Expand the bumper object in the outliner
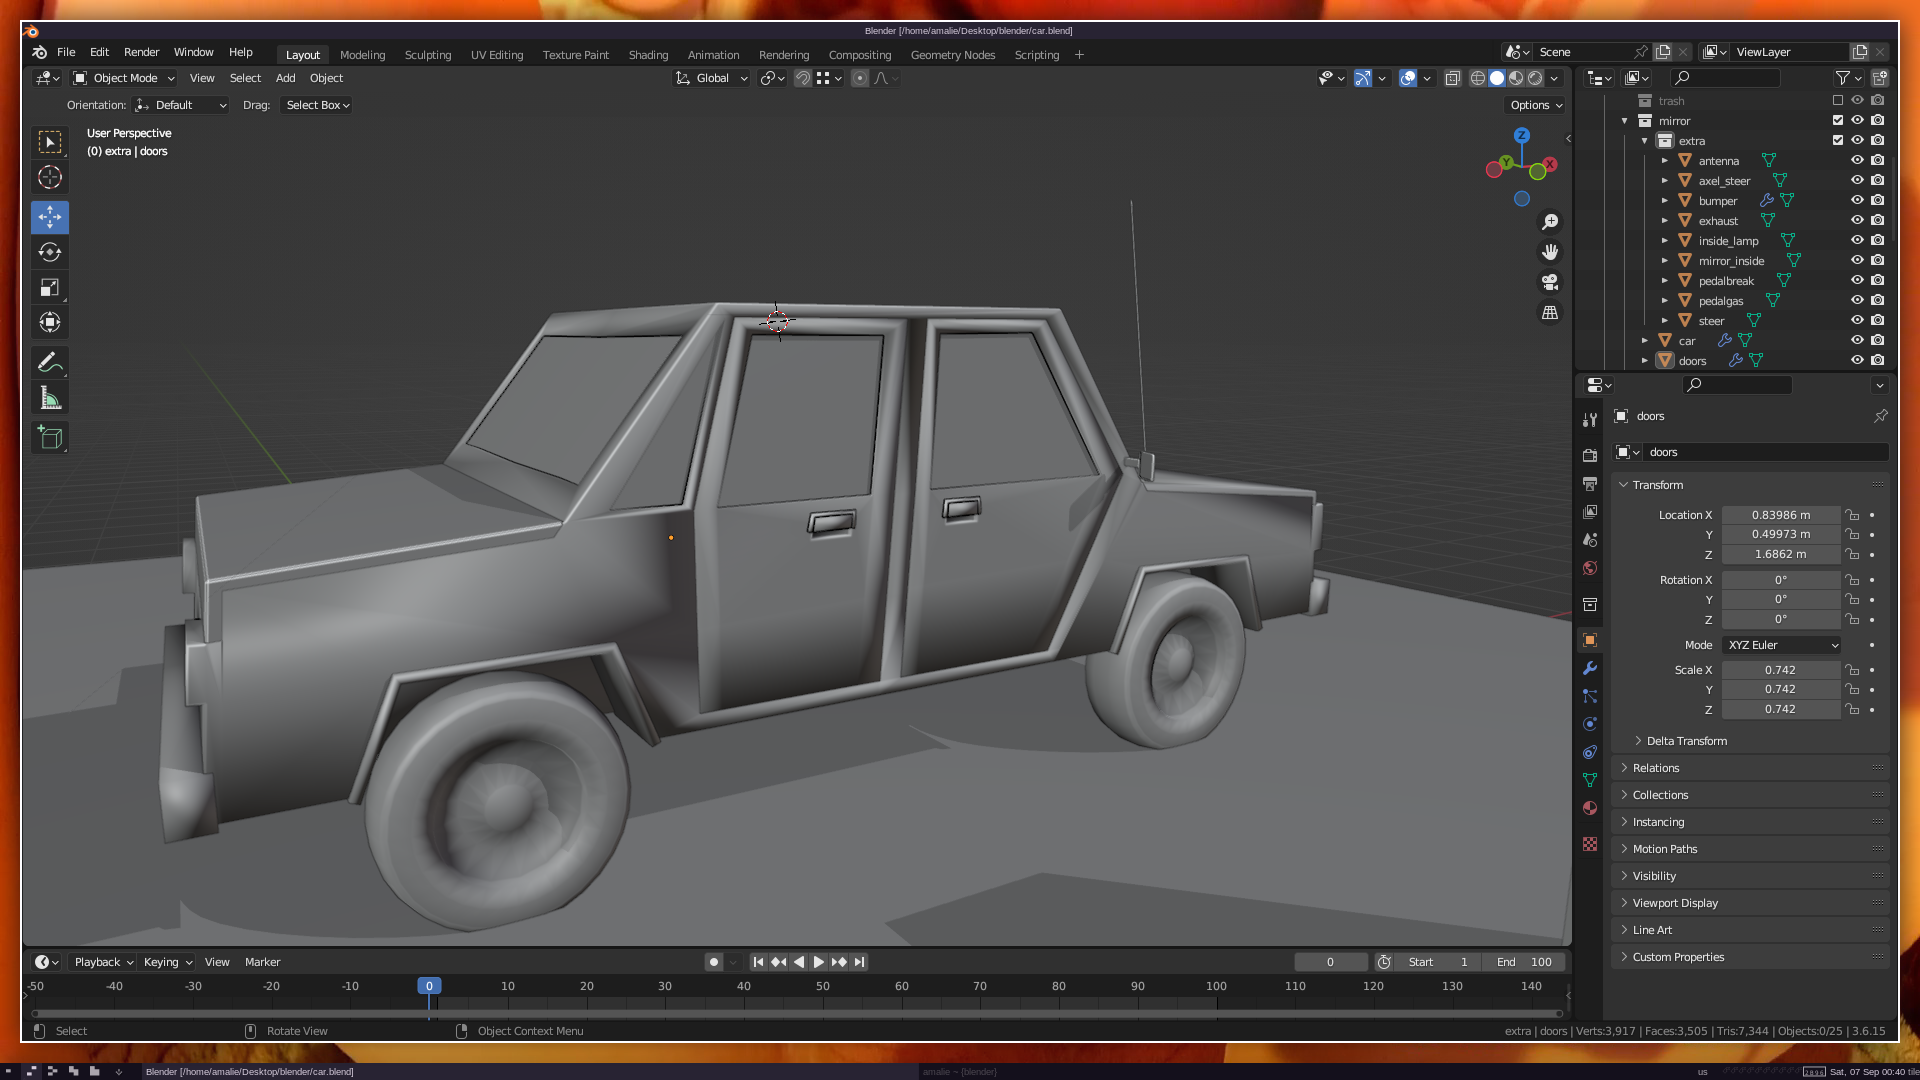 pos(1665,201)
